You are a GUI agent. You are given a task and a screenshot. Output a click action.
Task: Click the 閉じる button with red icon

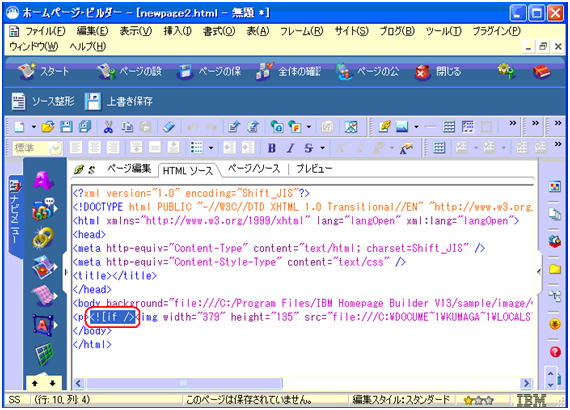coord(438,72)
